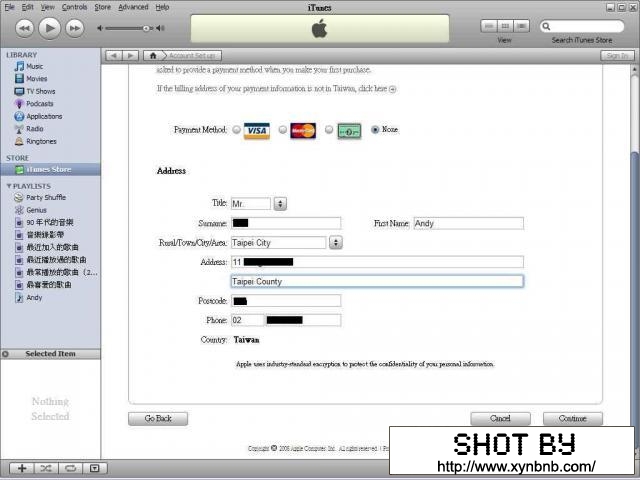Switch to list view mode
This screenshot has height=480, width=640.
pos(489,26)
